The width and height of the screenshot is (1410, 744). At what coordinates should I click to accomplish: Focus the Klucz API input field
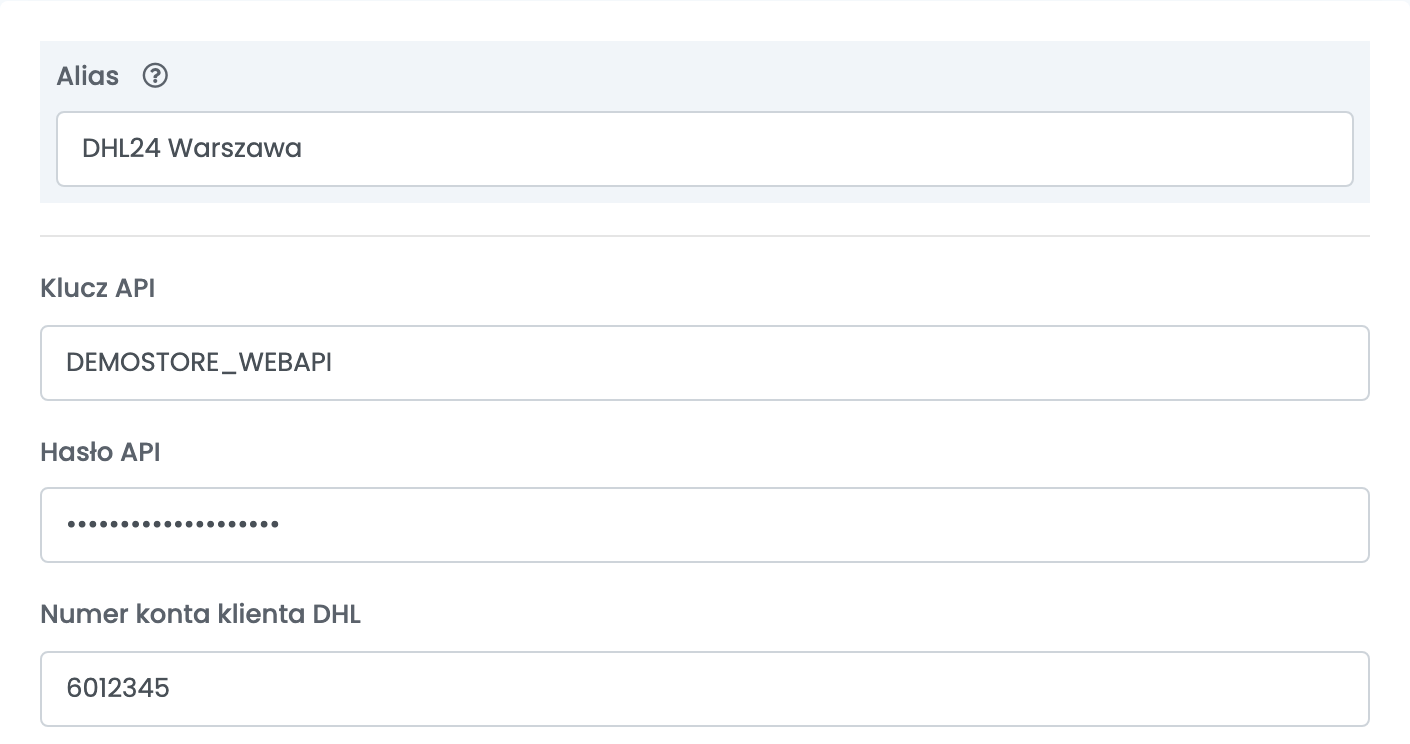tap(705, 363)
